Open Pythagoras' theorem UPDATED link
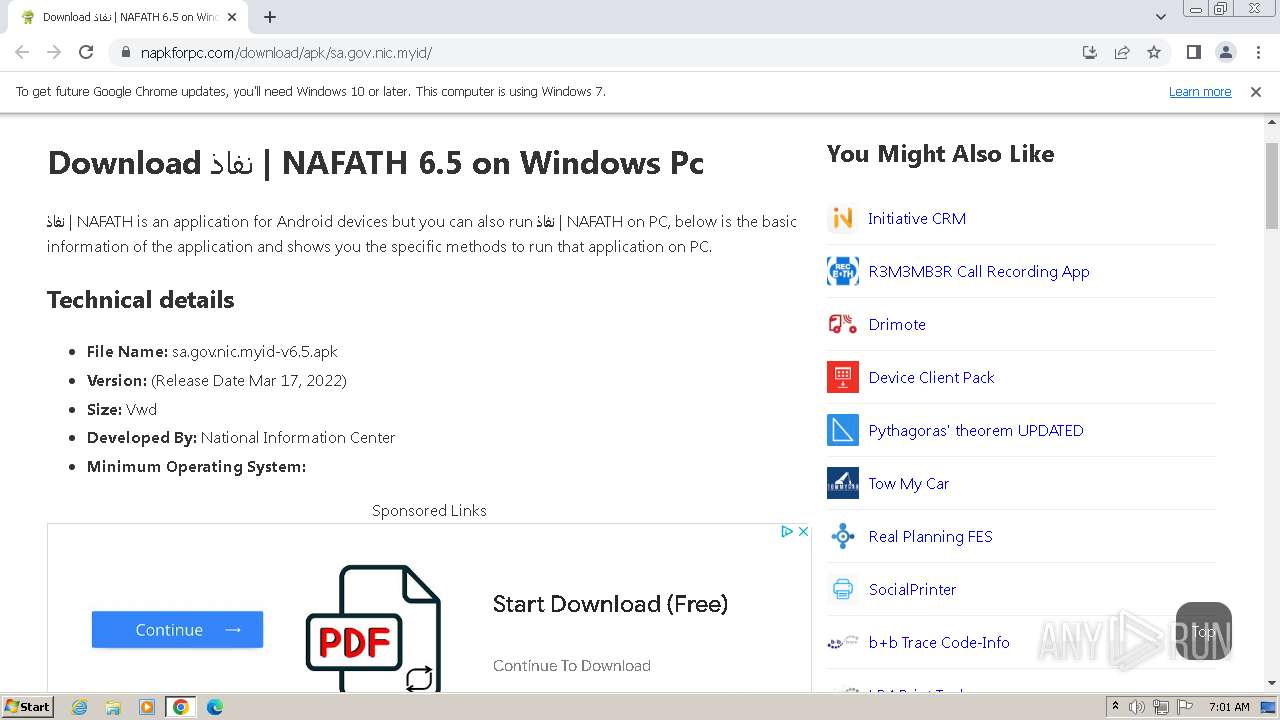The height and width of the screenshot is (720, 1280). click(x=976, y=431)
